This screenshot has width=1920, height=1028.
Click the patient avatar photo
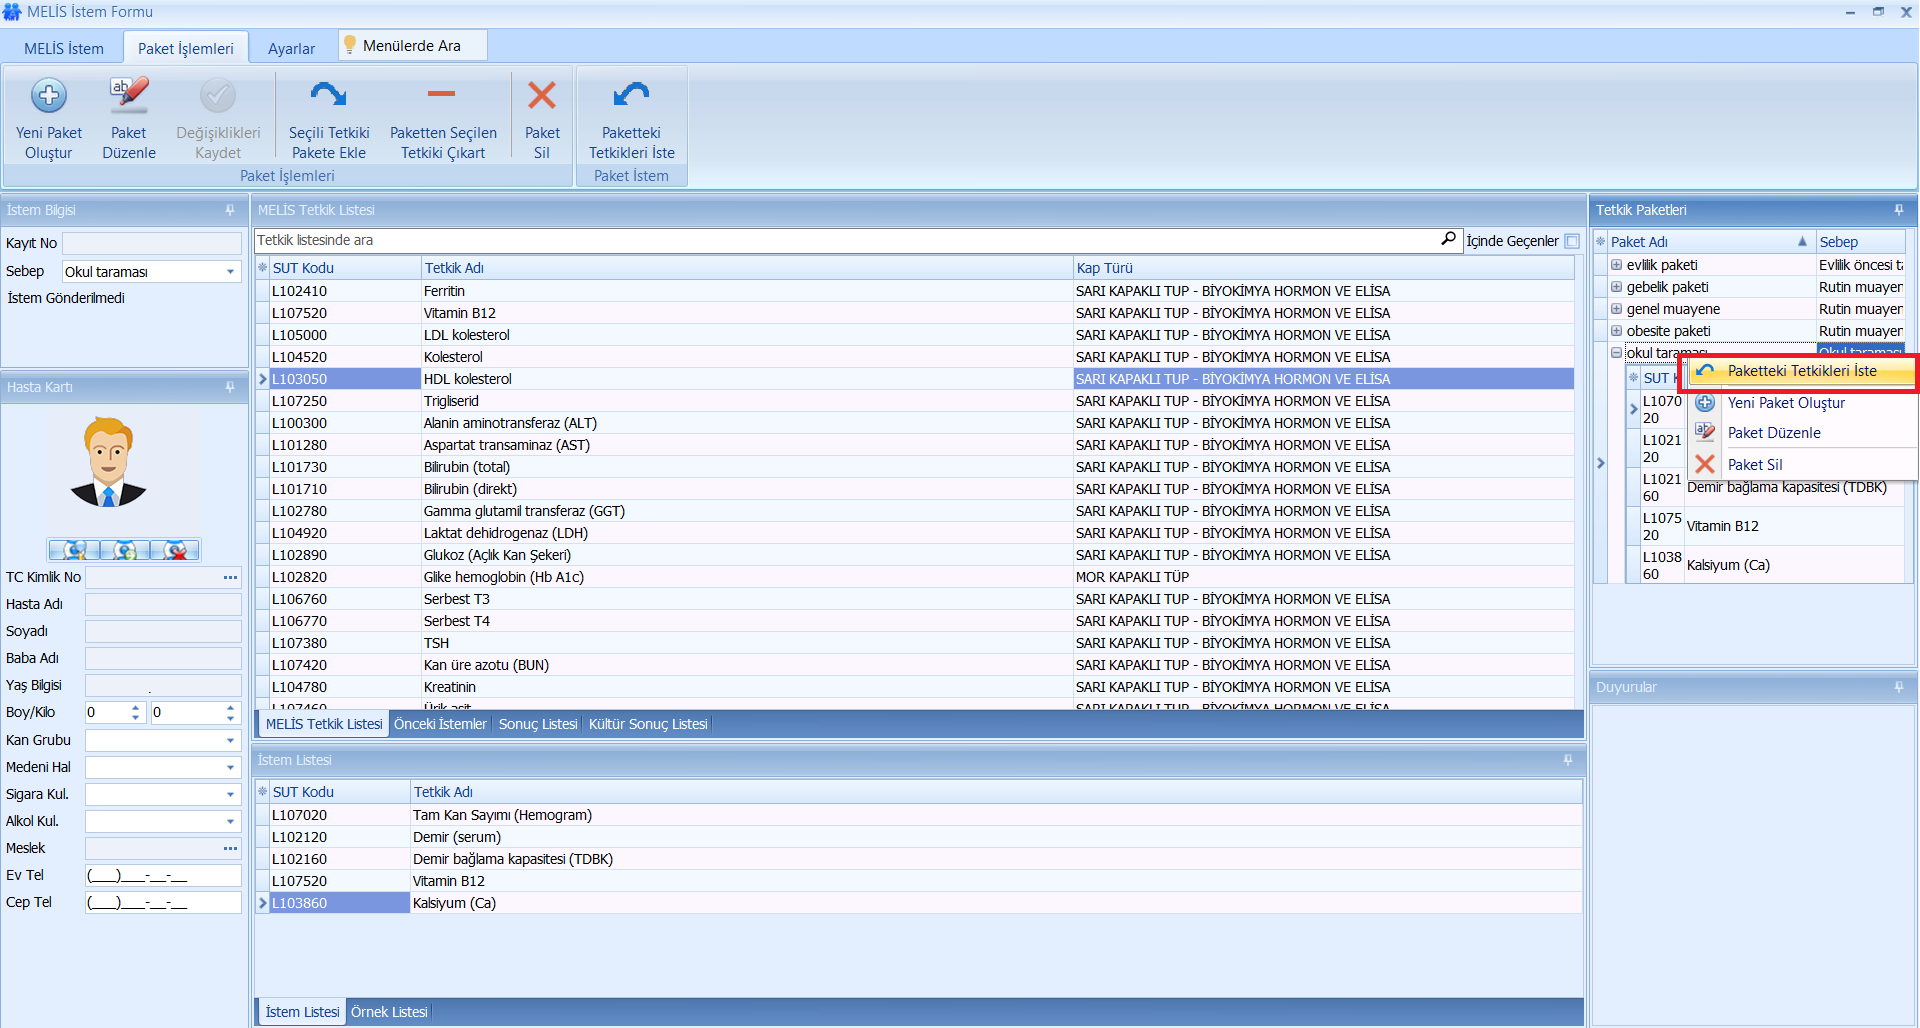tap(109, 462)
